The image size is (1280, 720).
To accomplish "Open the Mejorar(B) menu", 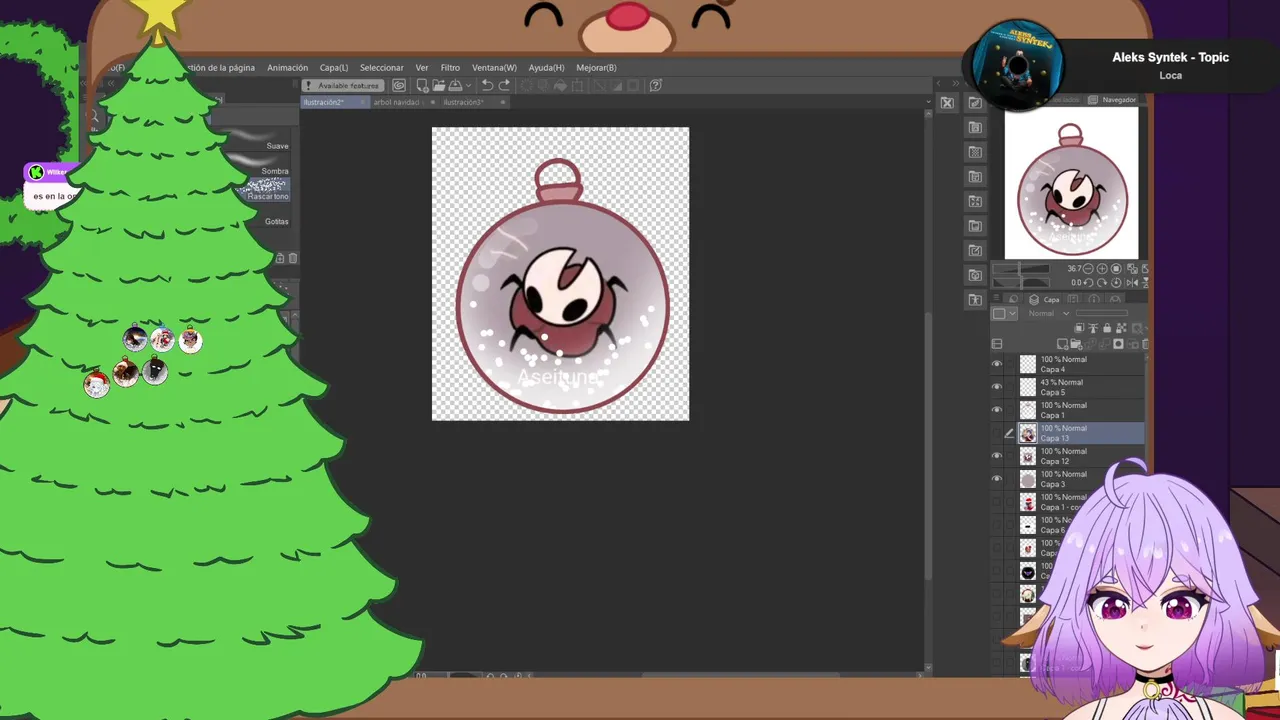I will (596, 68).
